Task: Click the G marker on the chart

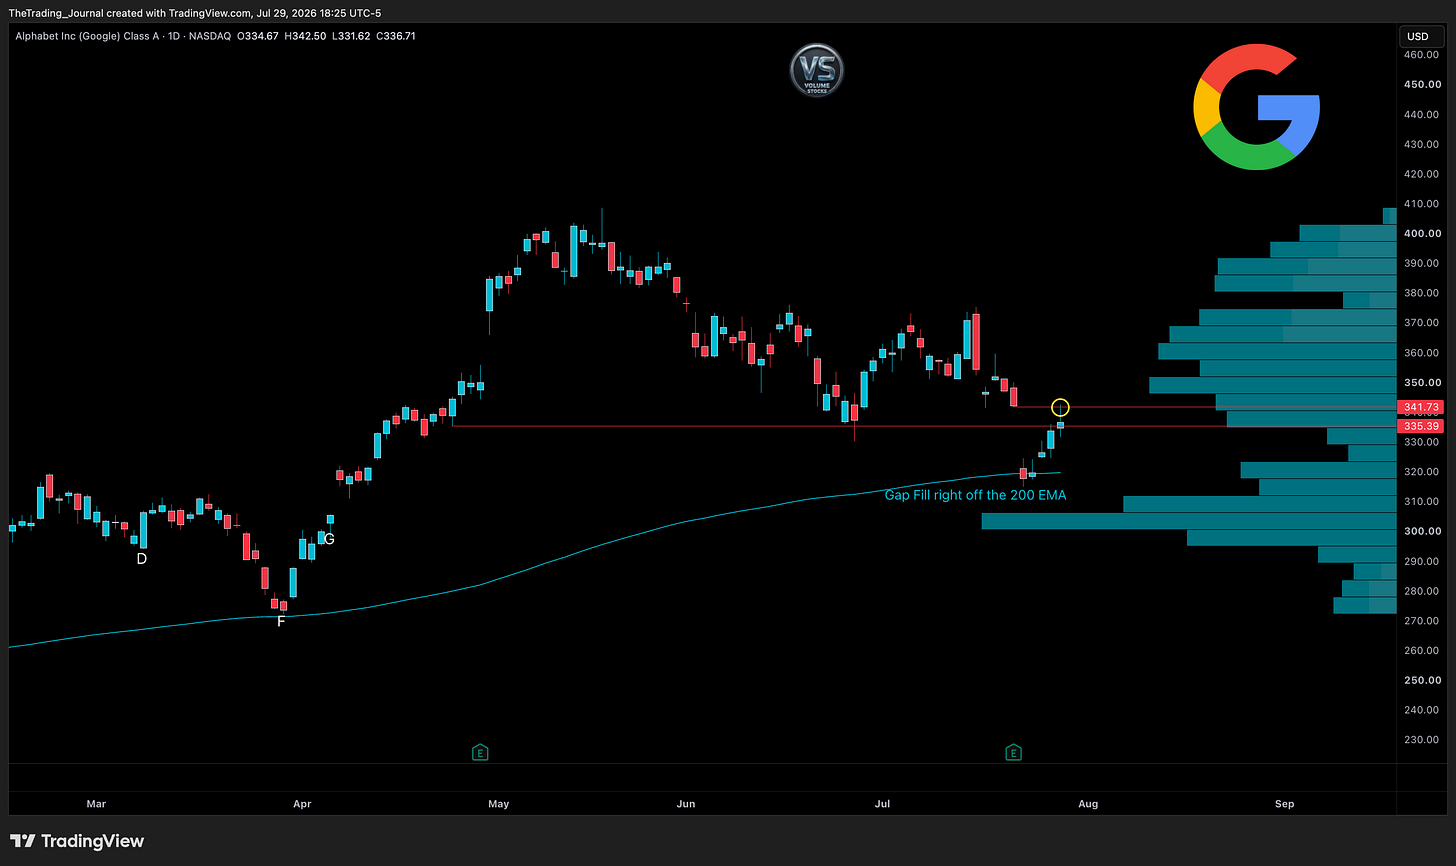Action: coord(329,539)
